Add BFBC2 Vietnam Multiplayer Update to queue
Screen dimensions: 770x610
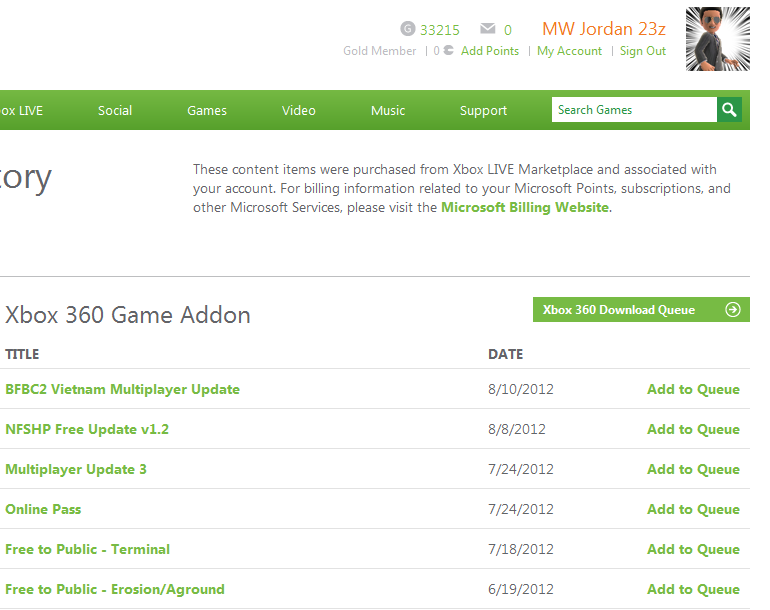coord(693,389)
